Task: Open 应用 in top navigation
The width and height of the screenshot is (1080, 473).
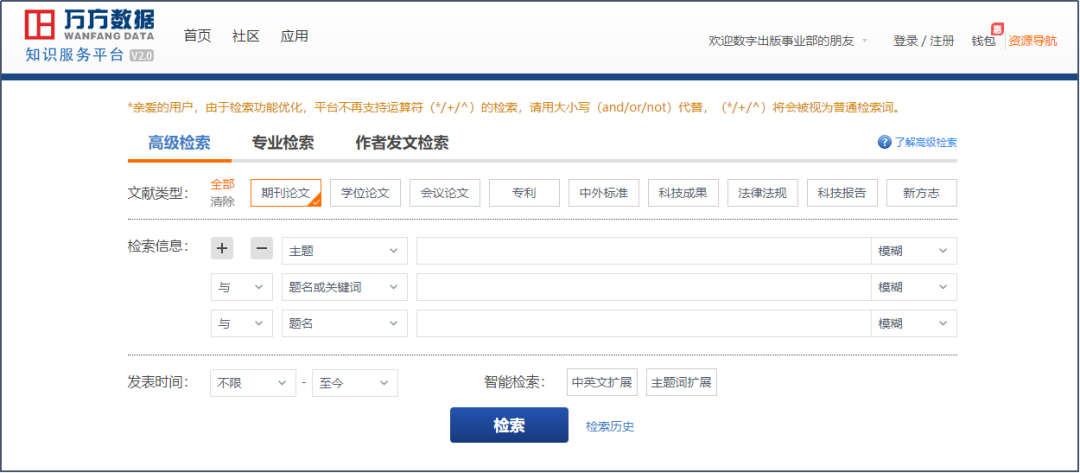Action: pos(294,36)
